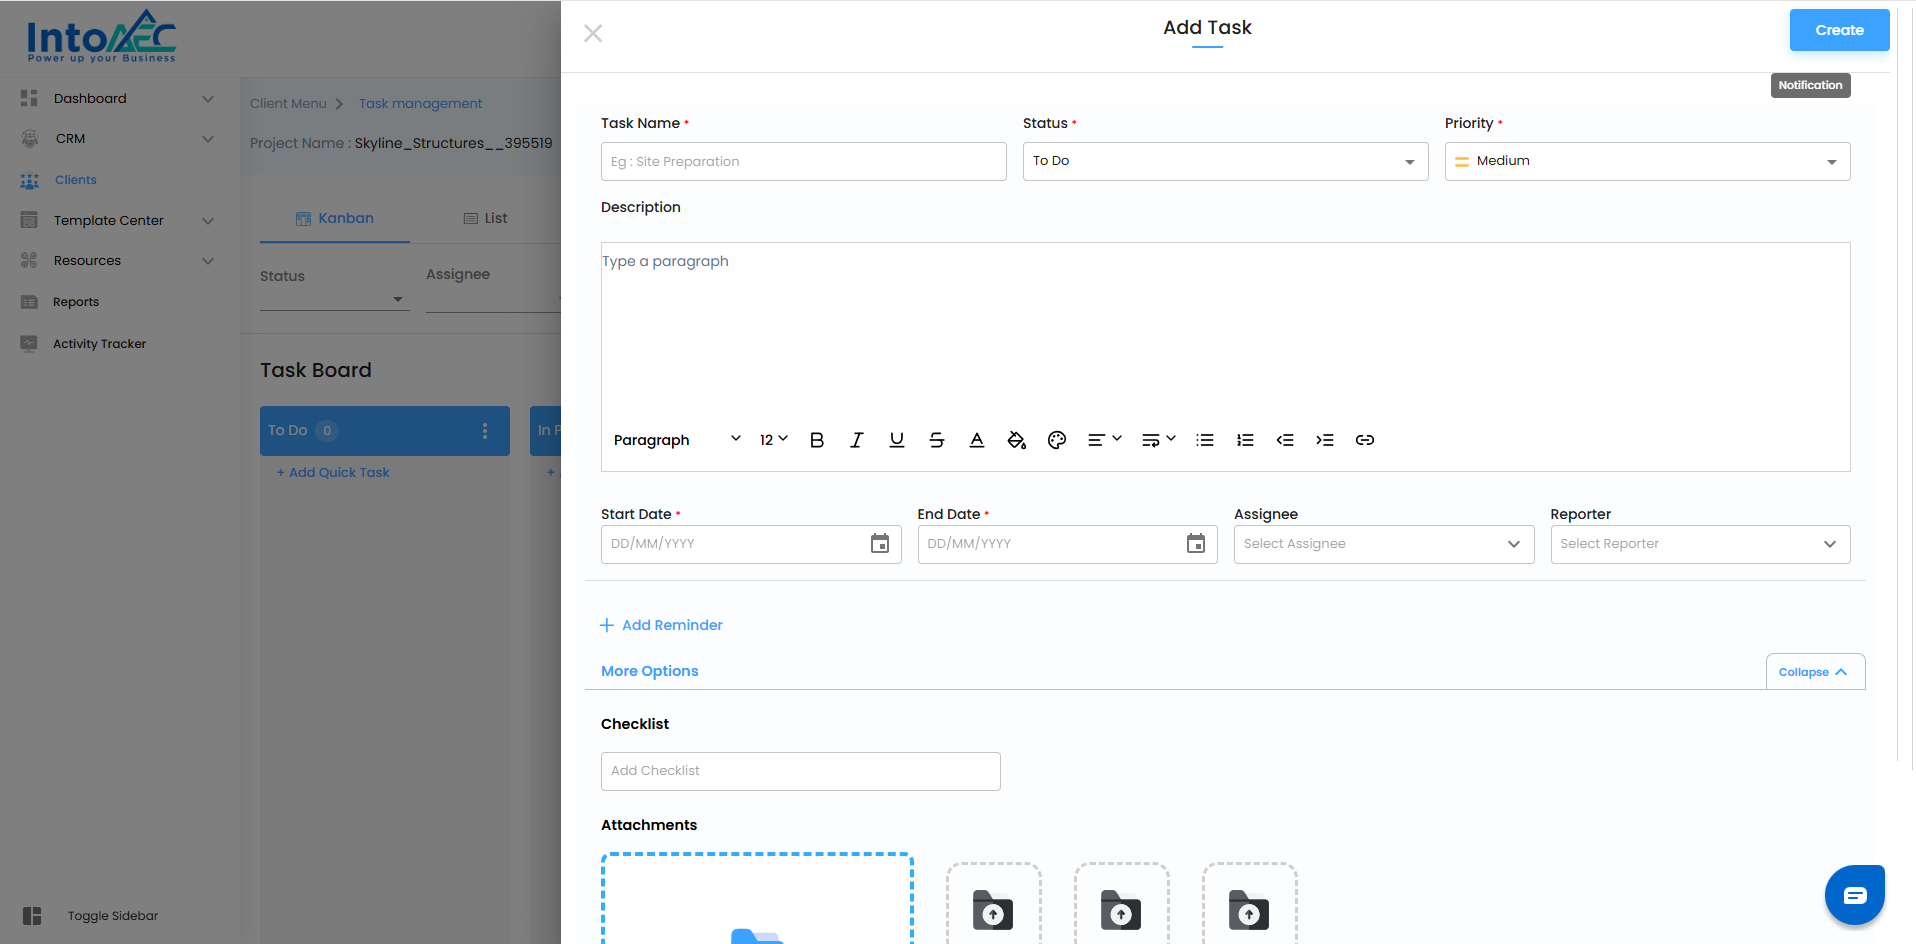This screenshot has height=944, width=1916.
Task: Click the Dashboard sidebar icon
Action: click(x=29, y=98)
